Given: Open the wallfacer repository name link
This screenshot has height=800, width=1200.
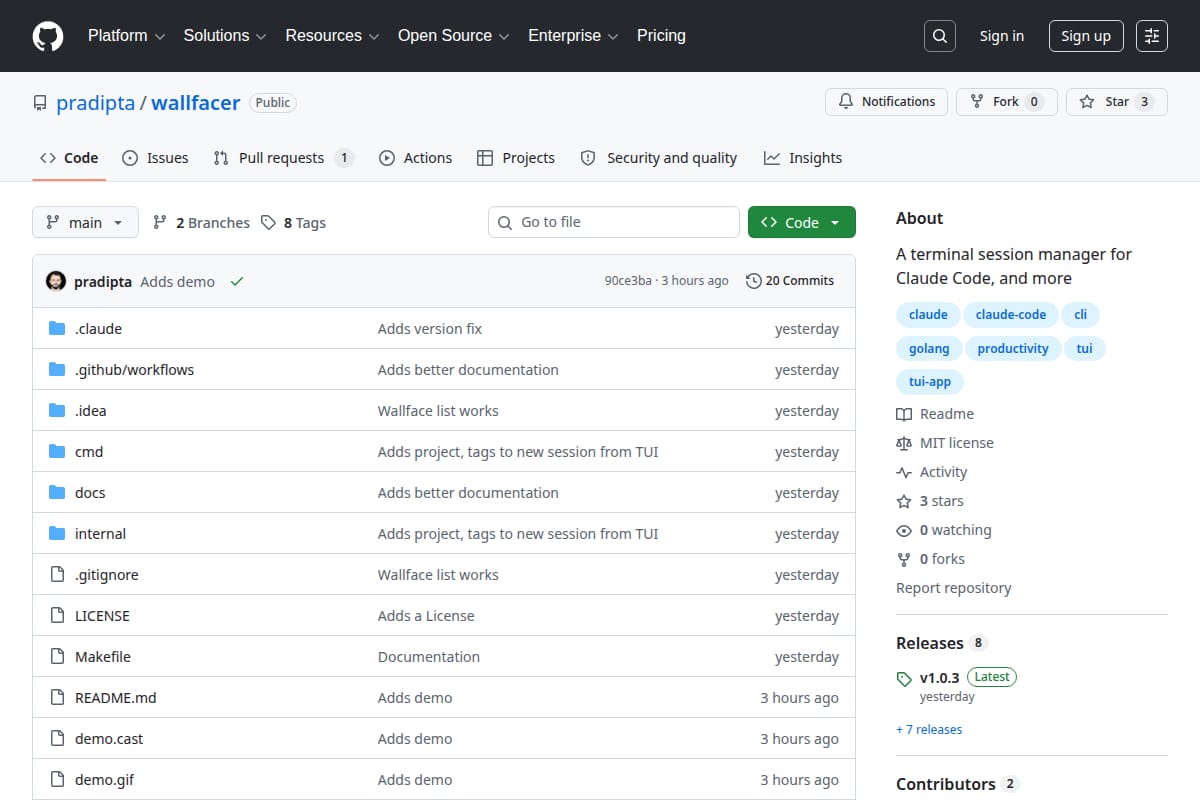Looking at the screenshot, I should coord(196,103).
